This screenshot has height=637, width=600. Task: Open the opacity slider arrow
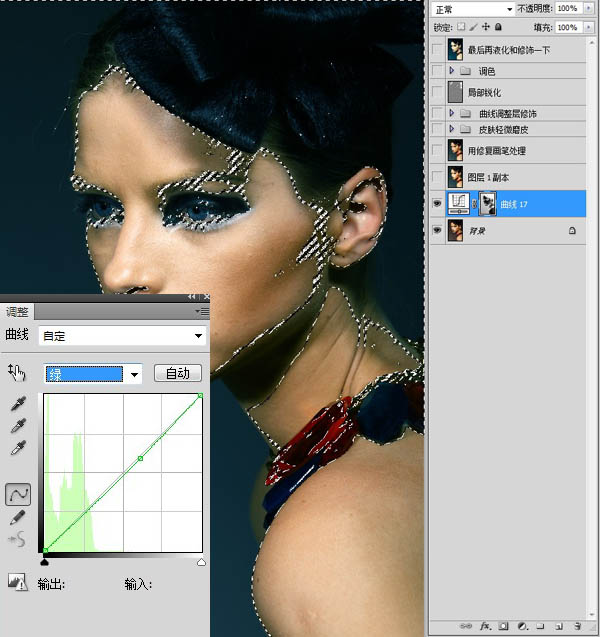tap(588, 9)
